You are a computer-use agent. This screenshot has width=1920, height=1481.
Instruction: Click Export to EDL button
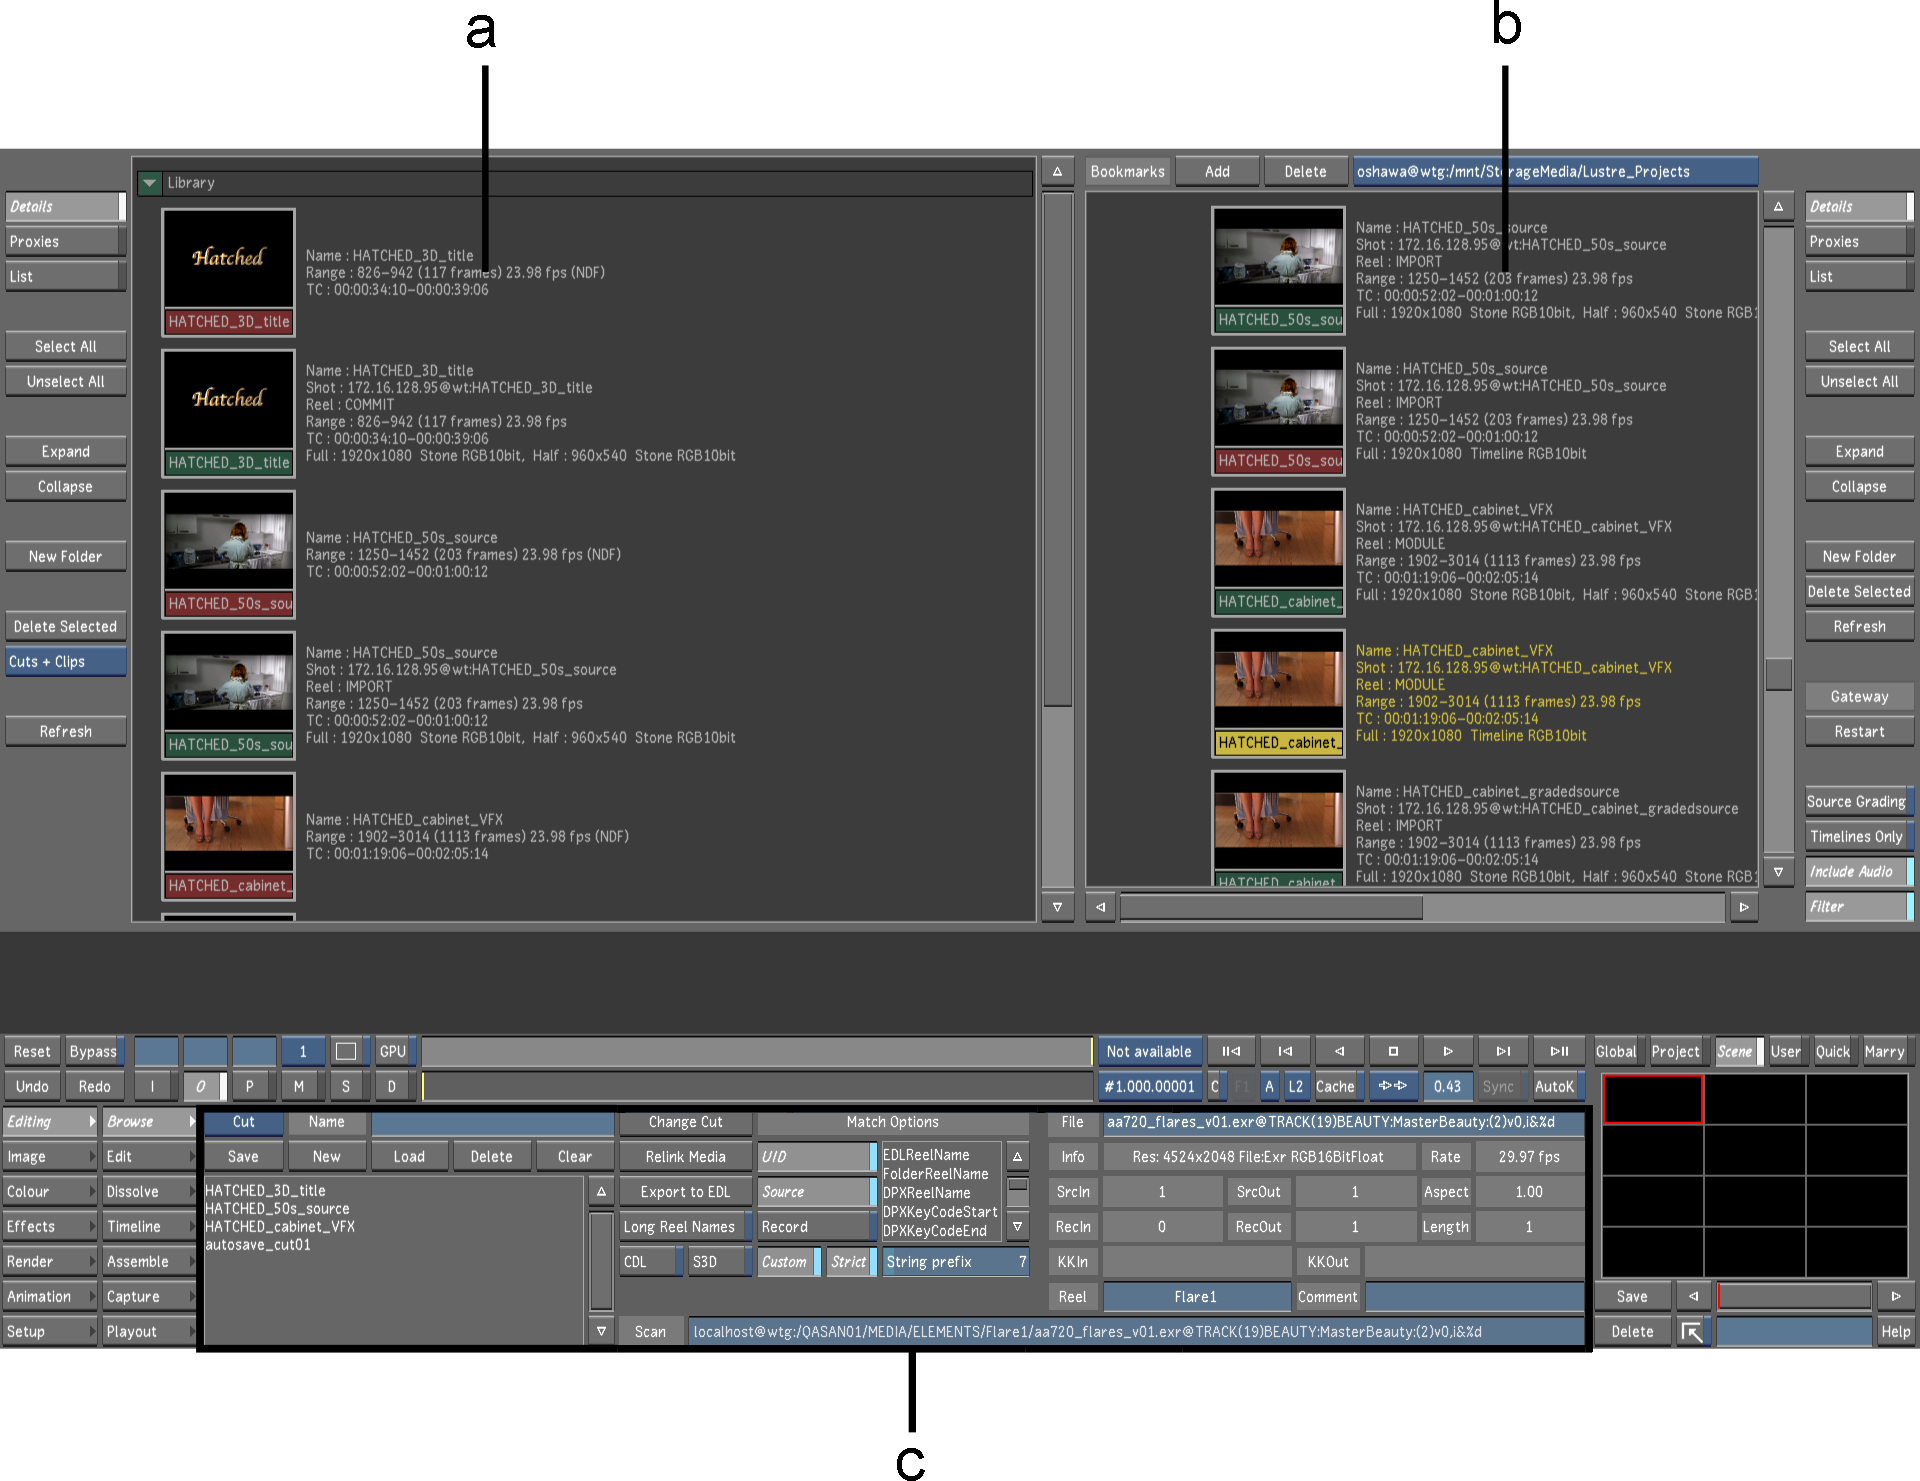point(685,1192)
